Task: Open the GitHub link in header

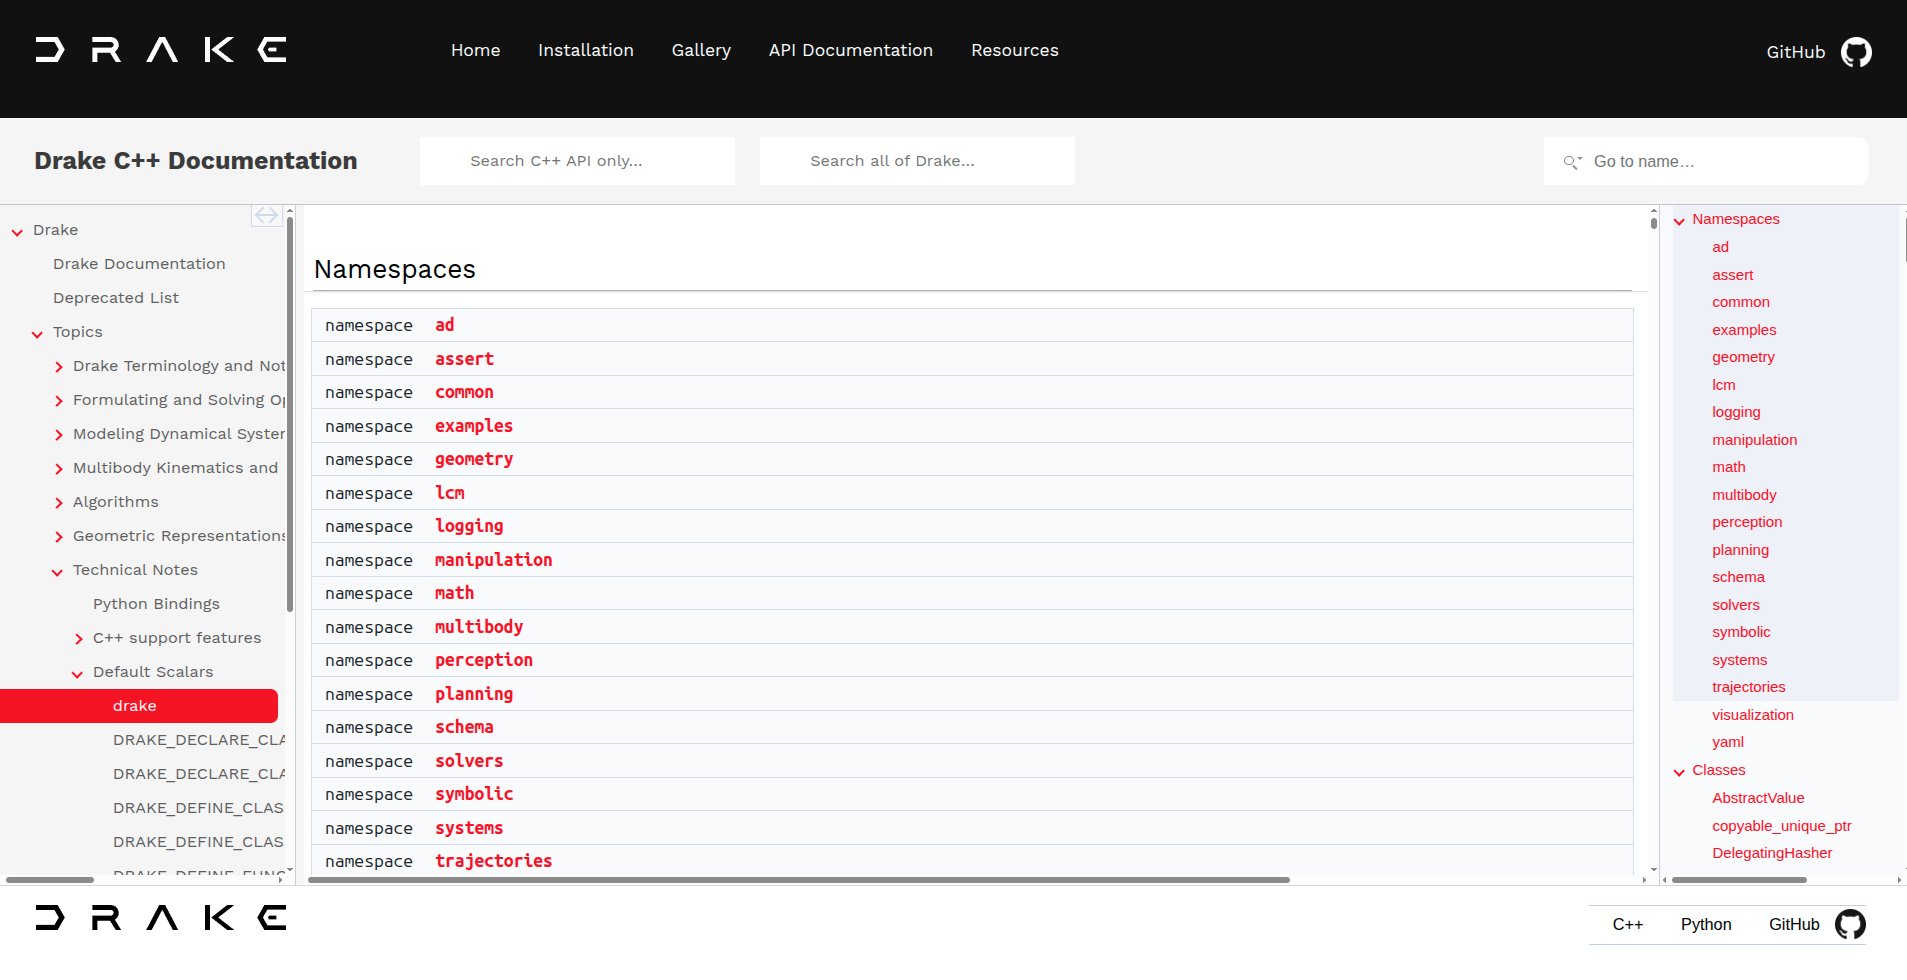Action: pos(1796,52)
